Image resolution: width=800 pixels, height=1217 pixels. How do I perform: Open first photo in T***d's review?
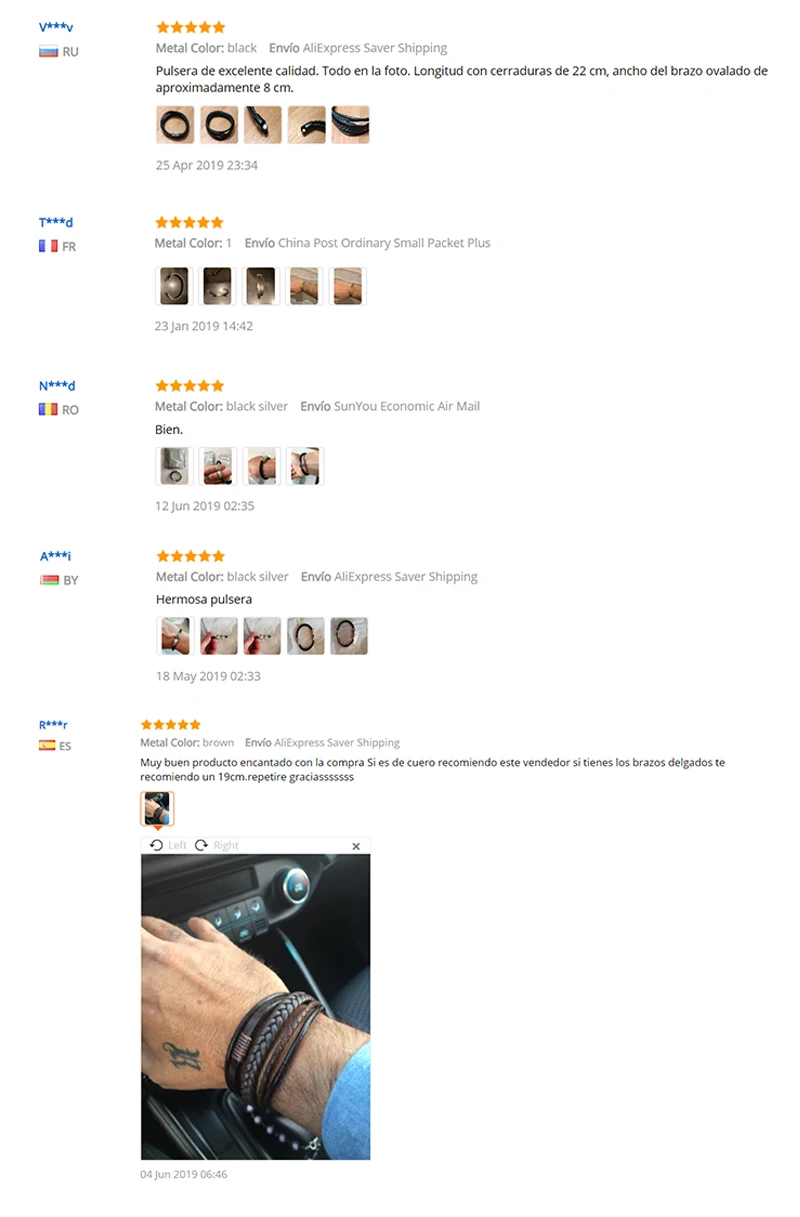(174, 286)
